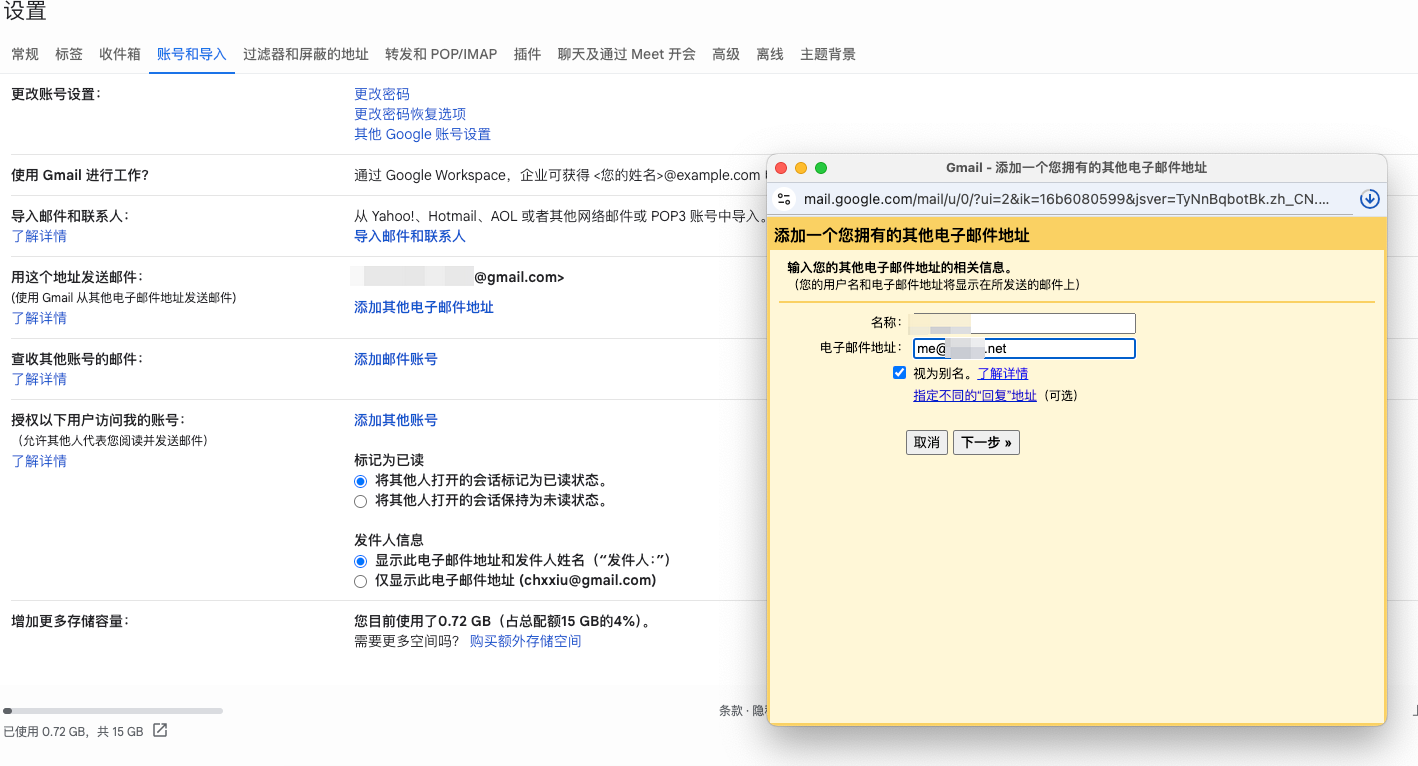1418x766 pixels.
Task: Click the storage usage progress bar
Action: click(x=113, y=711)
